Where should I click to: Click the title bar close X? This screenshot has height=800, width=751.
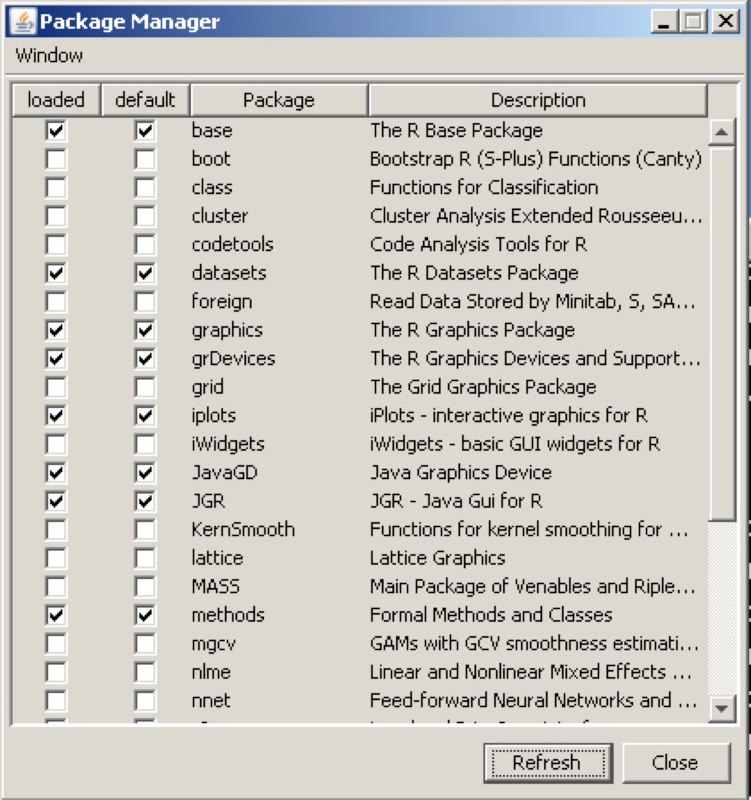[x=726, y=21]
